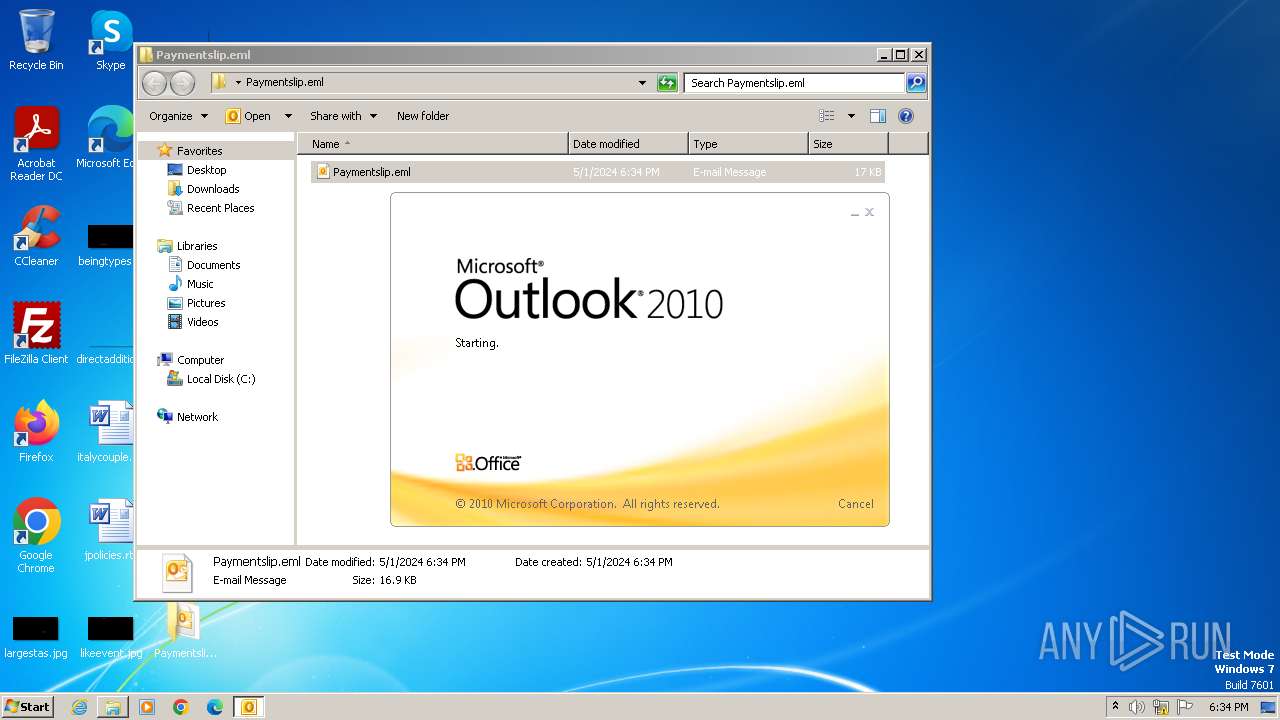The height and width of the screenshot is (720, 1280).
Task: Sort by the Type column header
Action: 748,144
